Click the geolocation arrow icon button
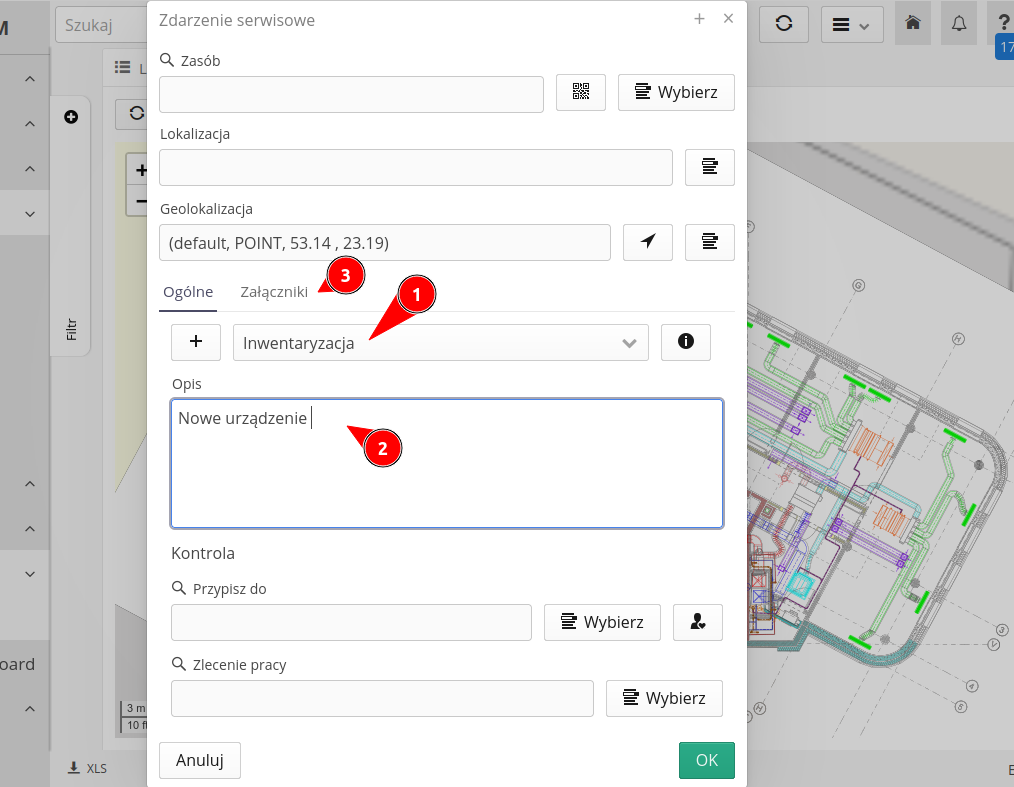 coord(648,242)
